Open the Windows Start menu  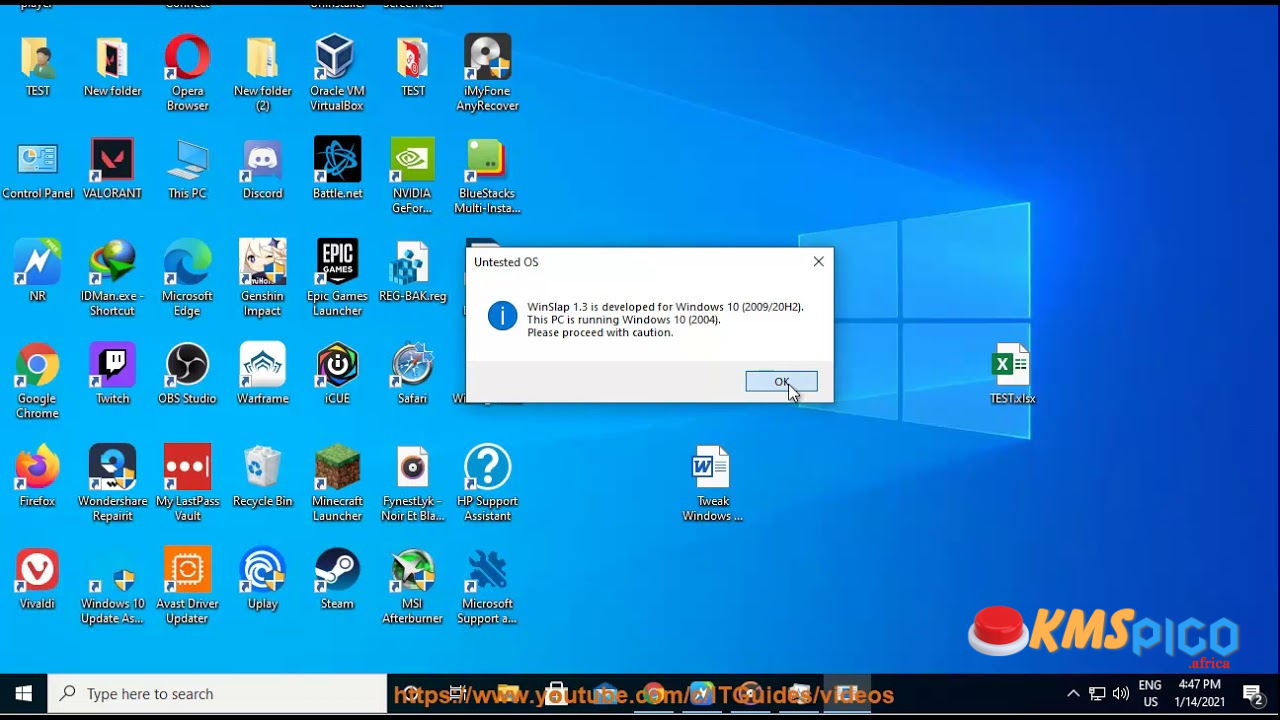24,694
